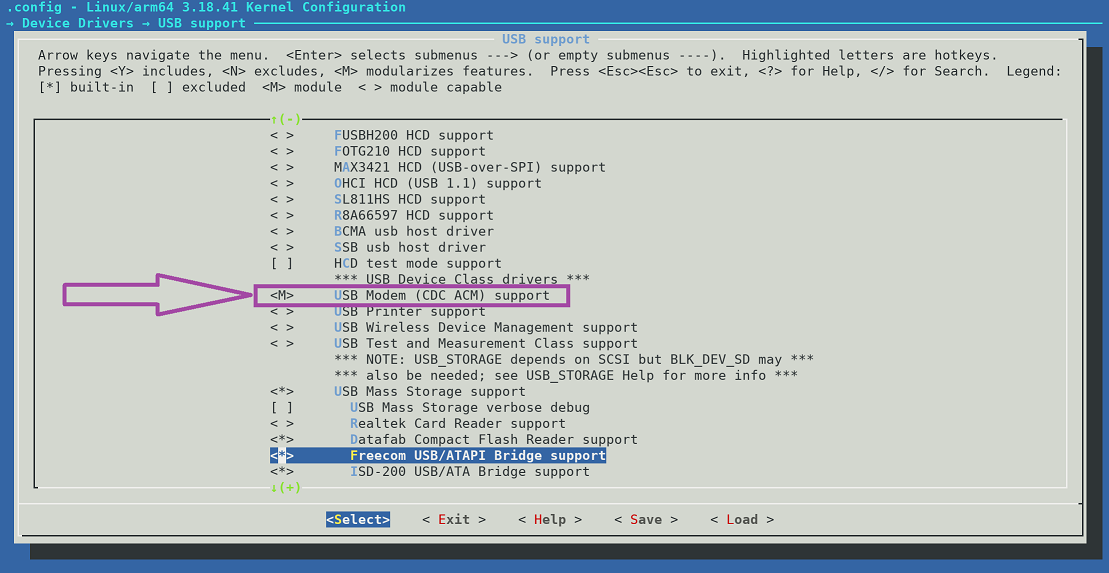Click the Select button at bottom
This screenshot has height=573, width=1109.
[357, 519]
